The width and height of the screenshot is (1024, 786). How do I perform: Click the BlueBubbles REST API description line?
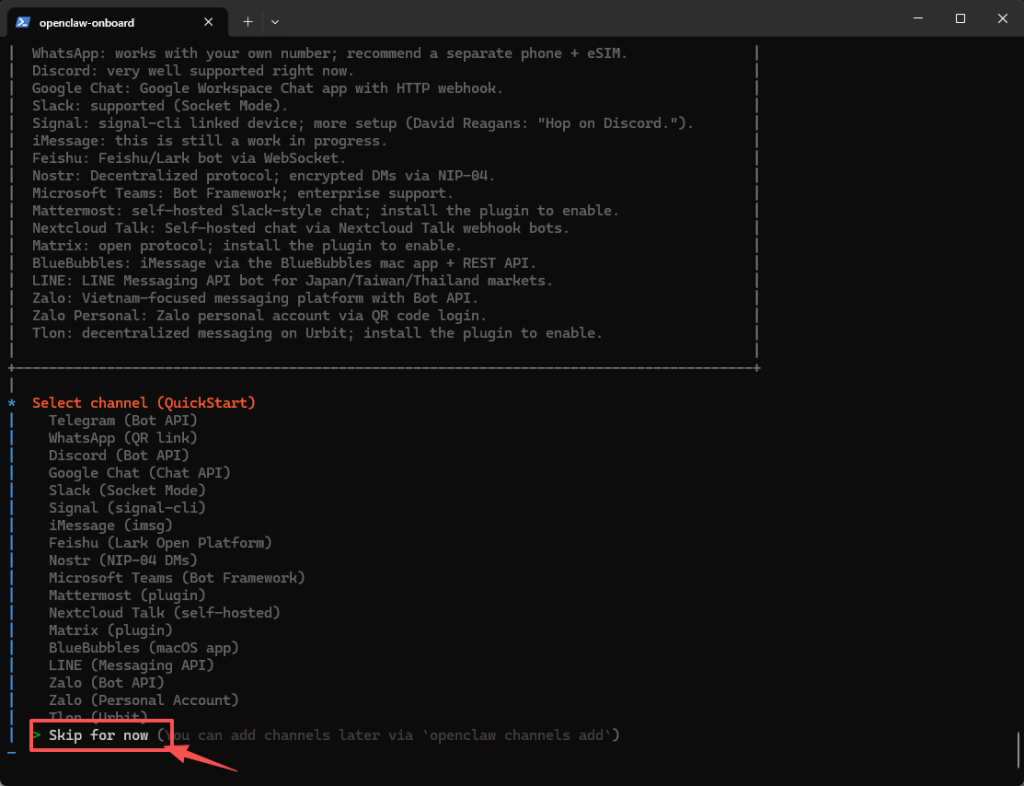[x=284, y=263]
